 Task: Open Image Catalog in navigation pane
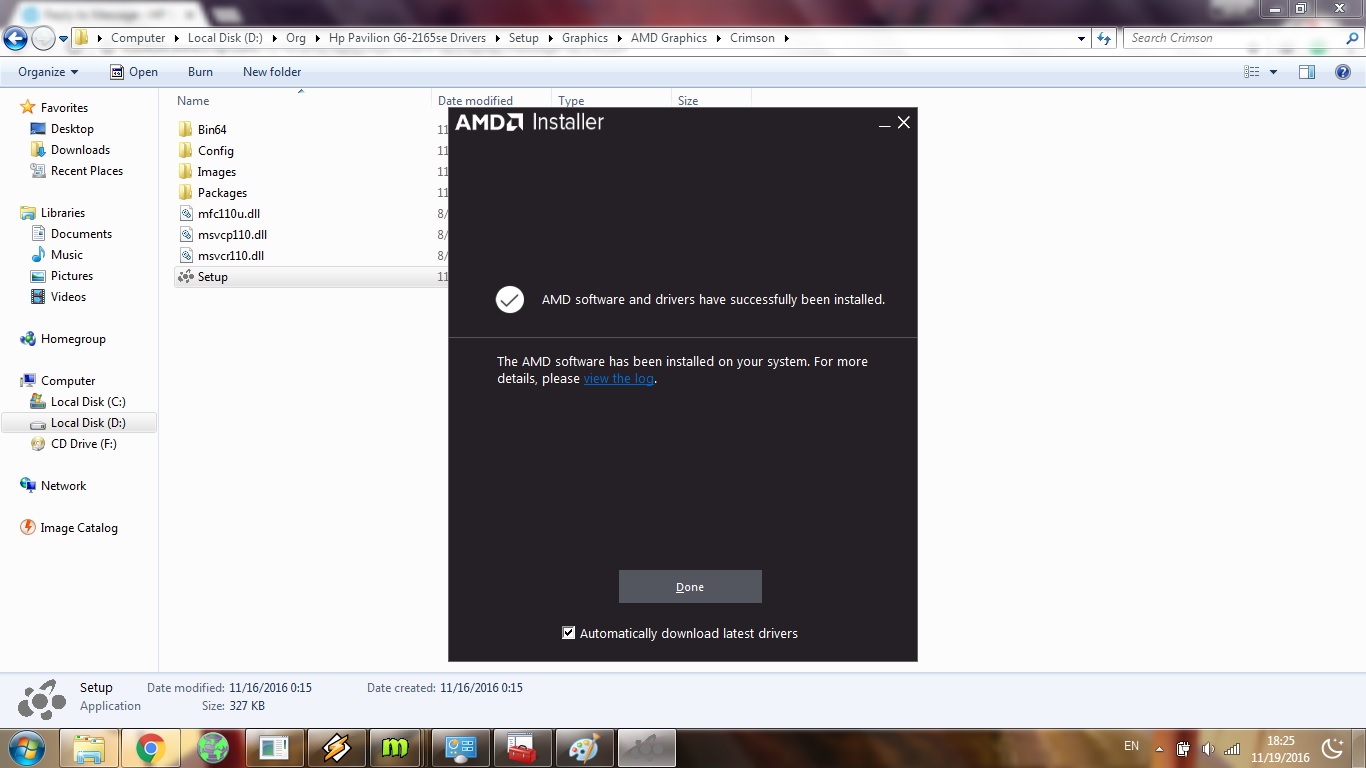[x=79, y=528]
